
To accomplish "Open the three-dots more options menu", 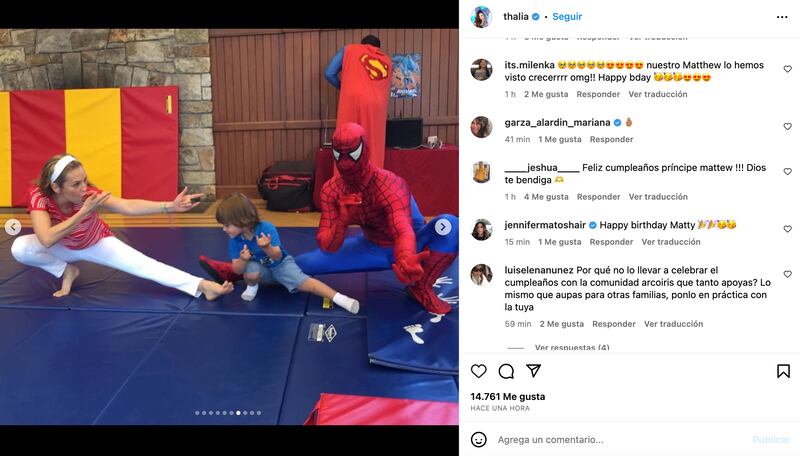I will 782,17.
